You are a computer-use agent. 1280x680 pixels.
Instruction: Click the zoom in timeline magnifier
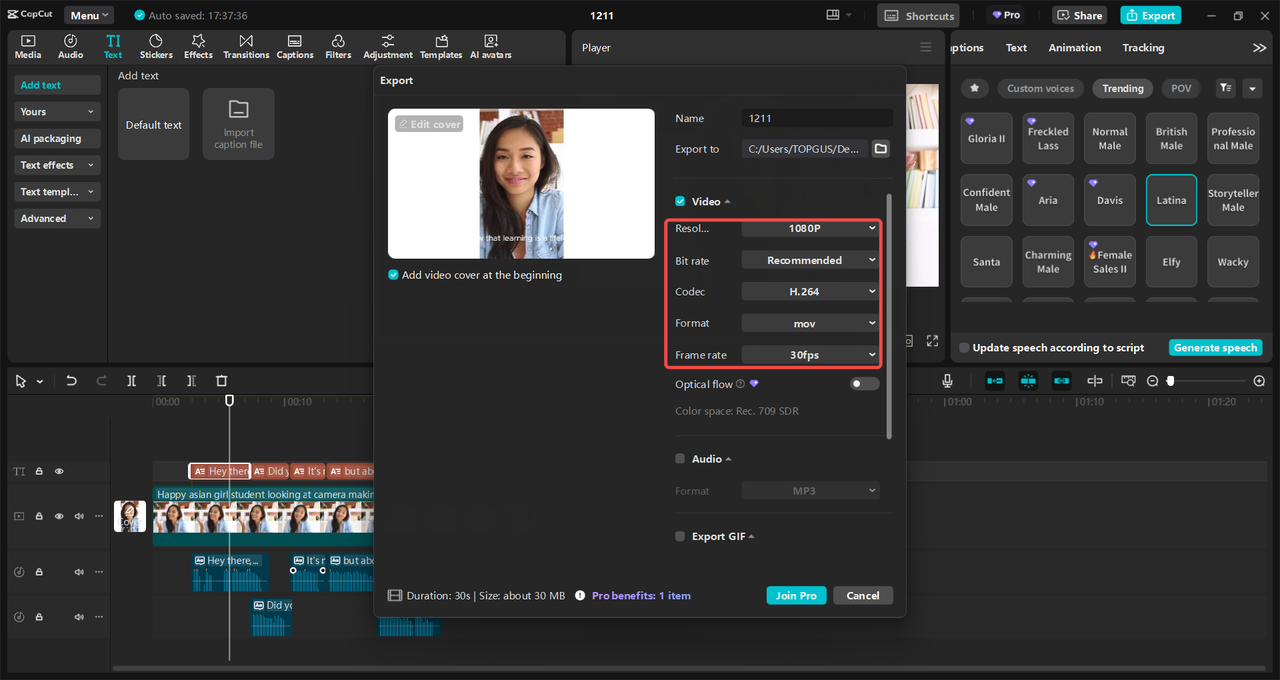pos(1259,381)
